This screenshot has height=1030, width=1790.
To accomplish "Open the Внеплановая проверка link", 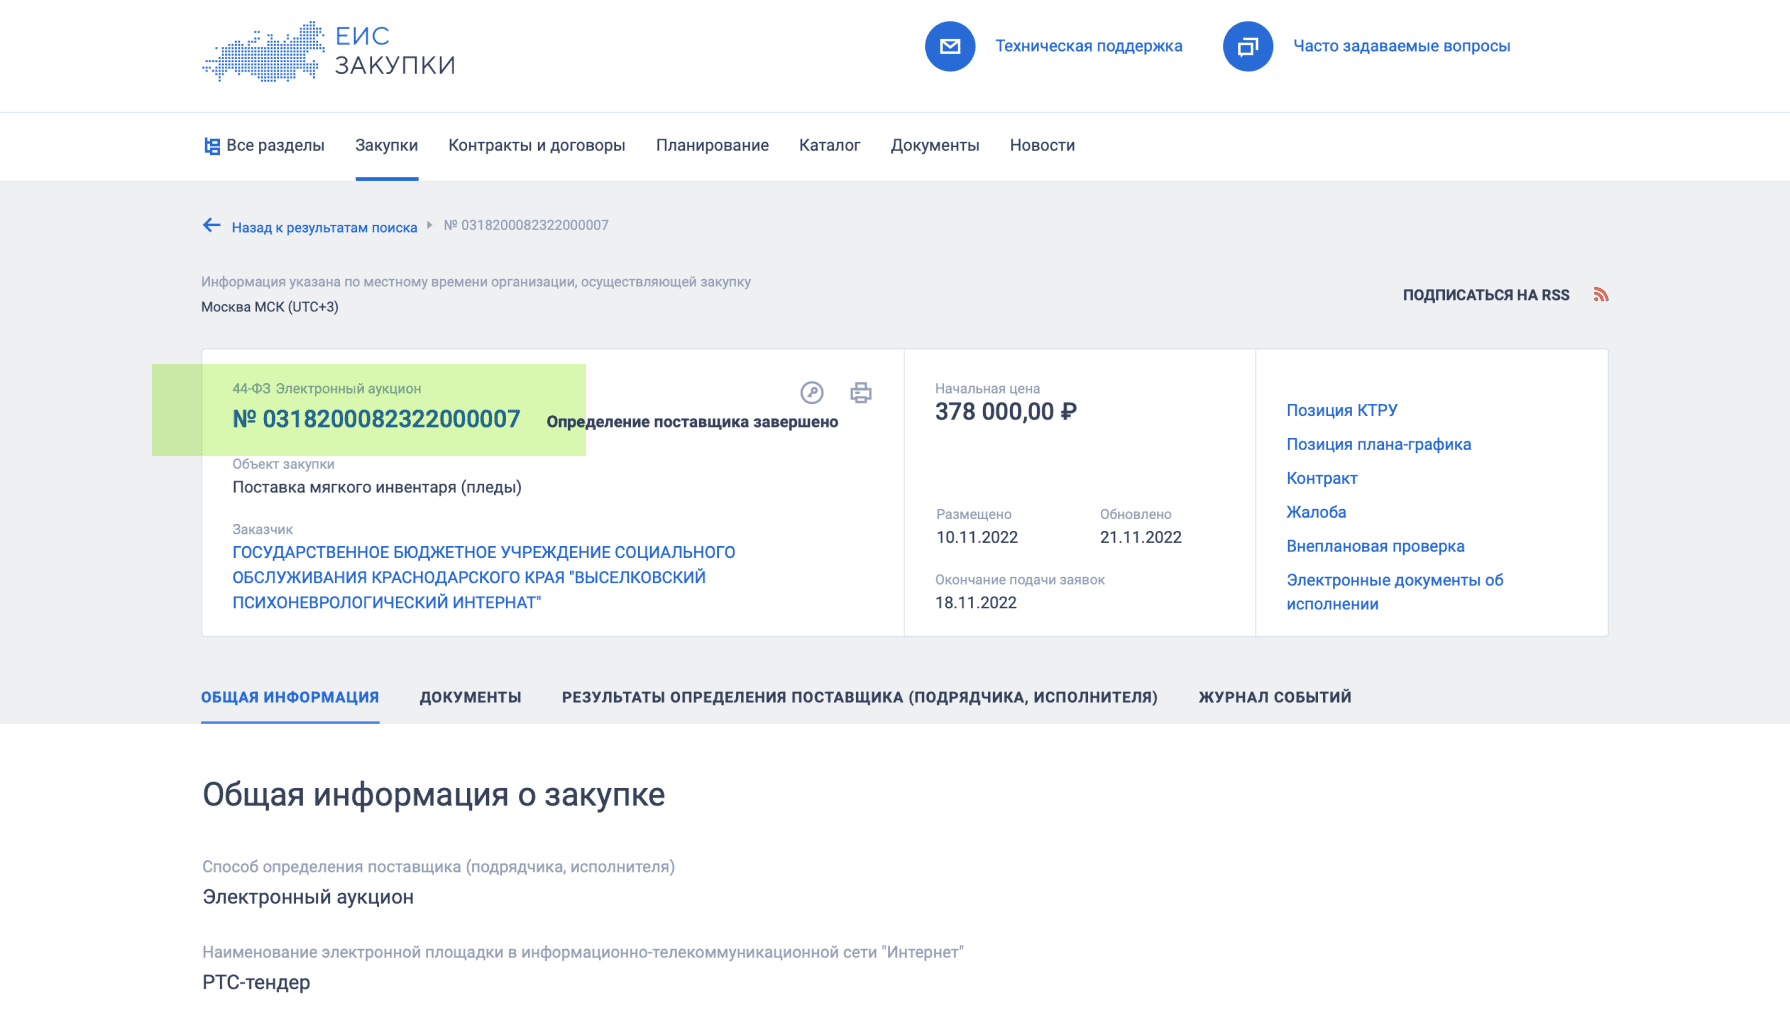I will (x=1375, y=546).
